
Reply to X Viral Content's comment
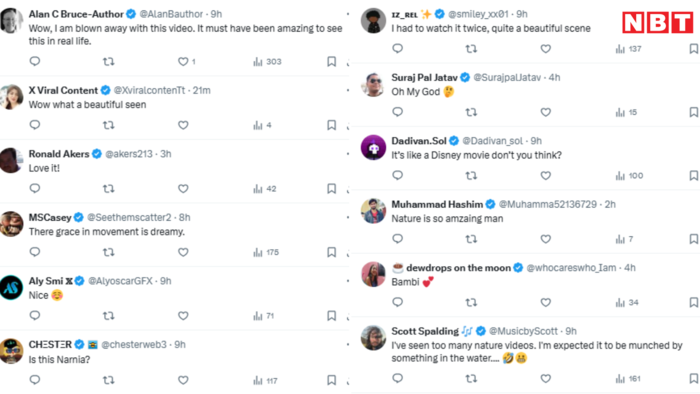tap(35, 125)
